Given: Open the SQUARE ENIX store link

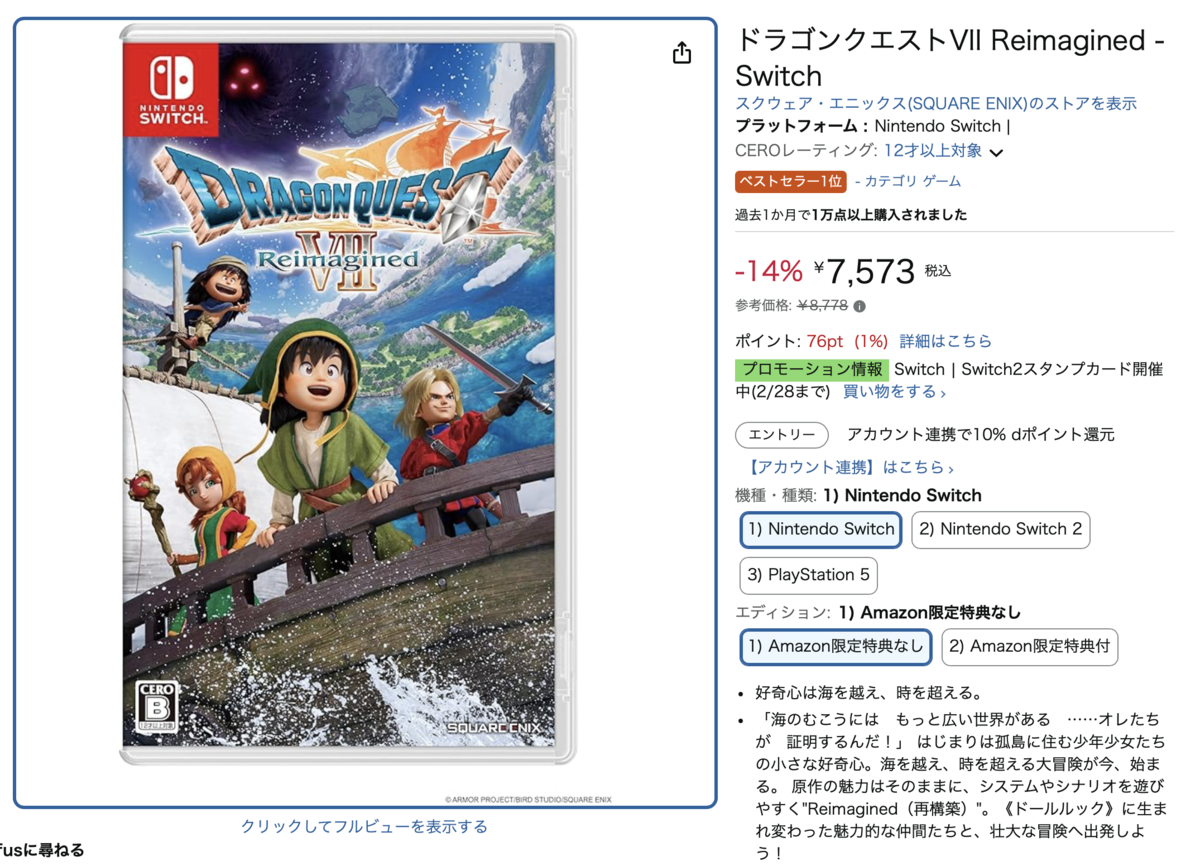Looking at the screenshot, I should [936, 103].
